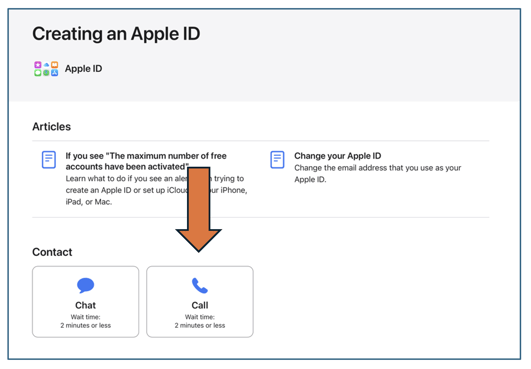531x369 pixels.
Task: Click the "Change the email address" description text
Action: [378, 174]
